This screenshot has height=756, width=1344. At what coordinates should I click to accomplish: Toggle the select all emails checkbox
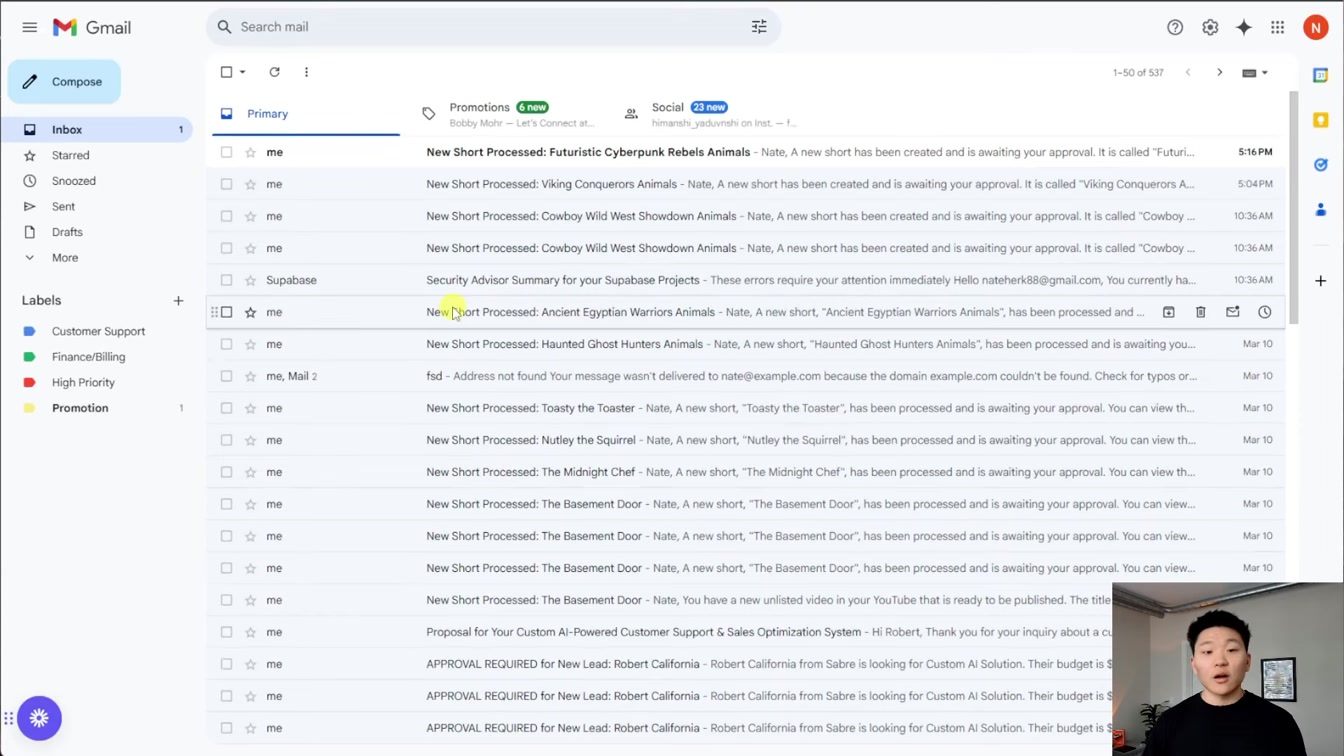tap(226, 72)
